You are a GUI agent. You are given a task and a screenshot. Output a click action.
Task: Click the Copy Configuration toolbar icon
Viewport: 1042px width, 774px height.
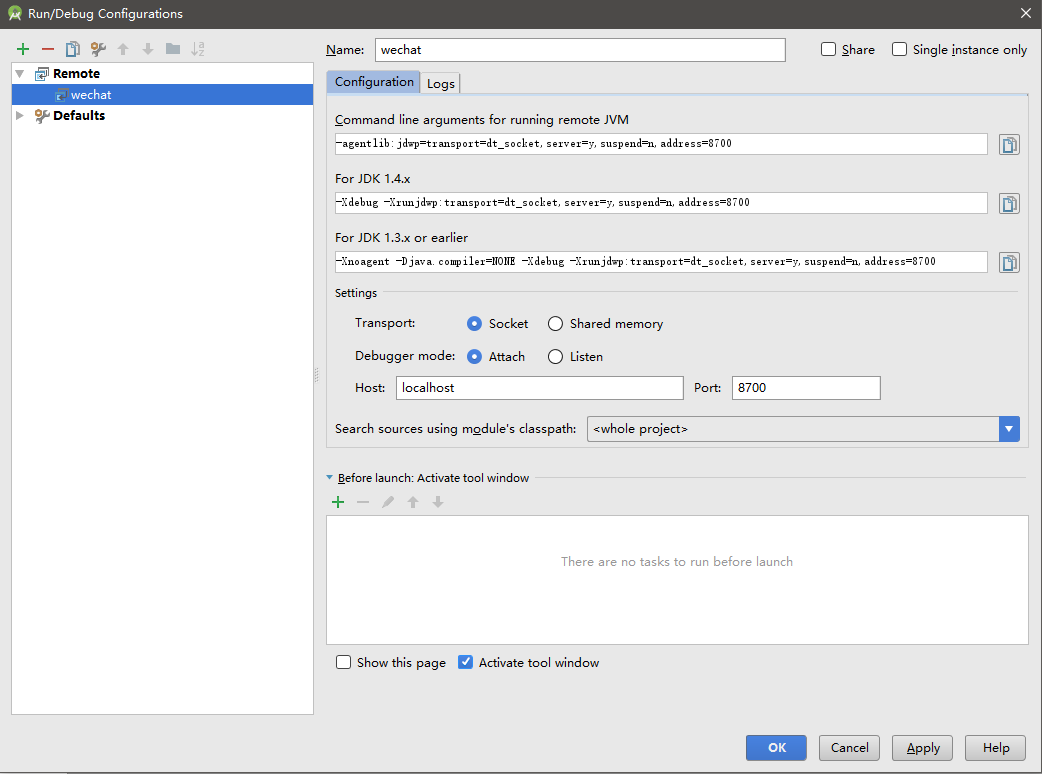click(72, 49)
